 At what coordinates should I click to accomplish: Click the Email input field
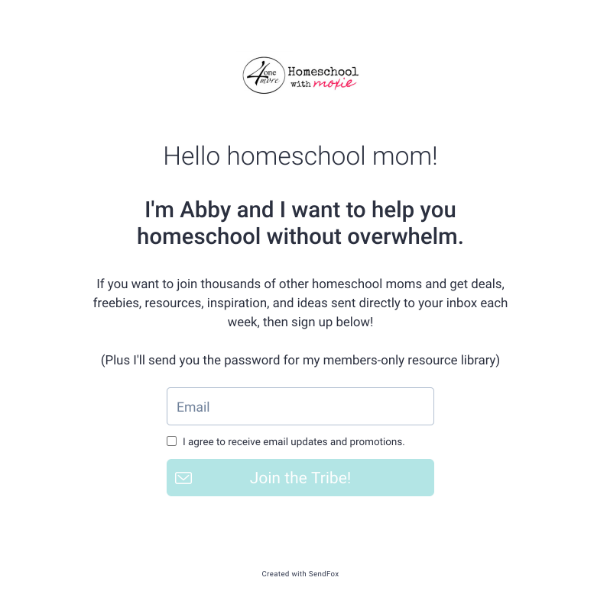(x=300, y=406)
